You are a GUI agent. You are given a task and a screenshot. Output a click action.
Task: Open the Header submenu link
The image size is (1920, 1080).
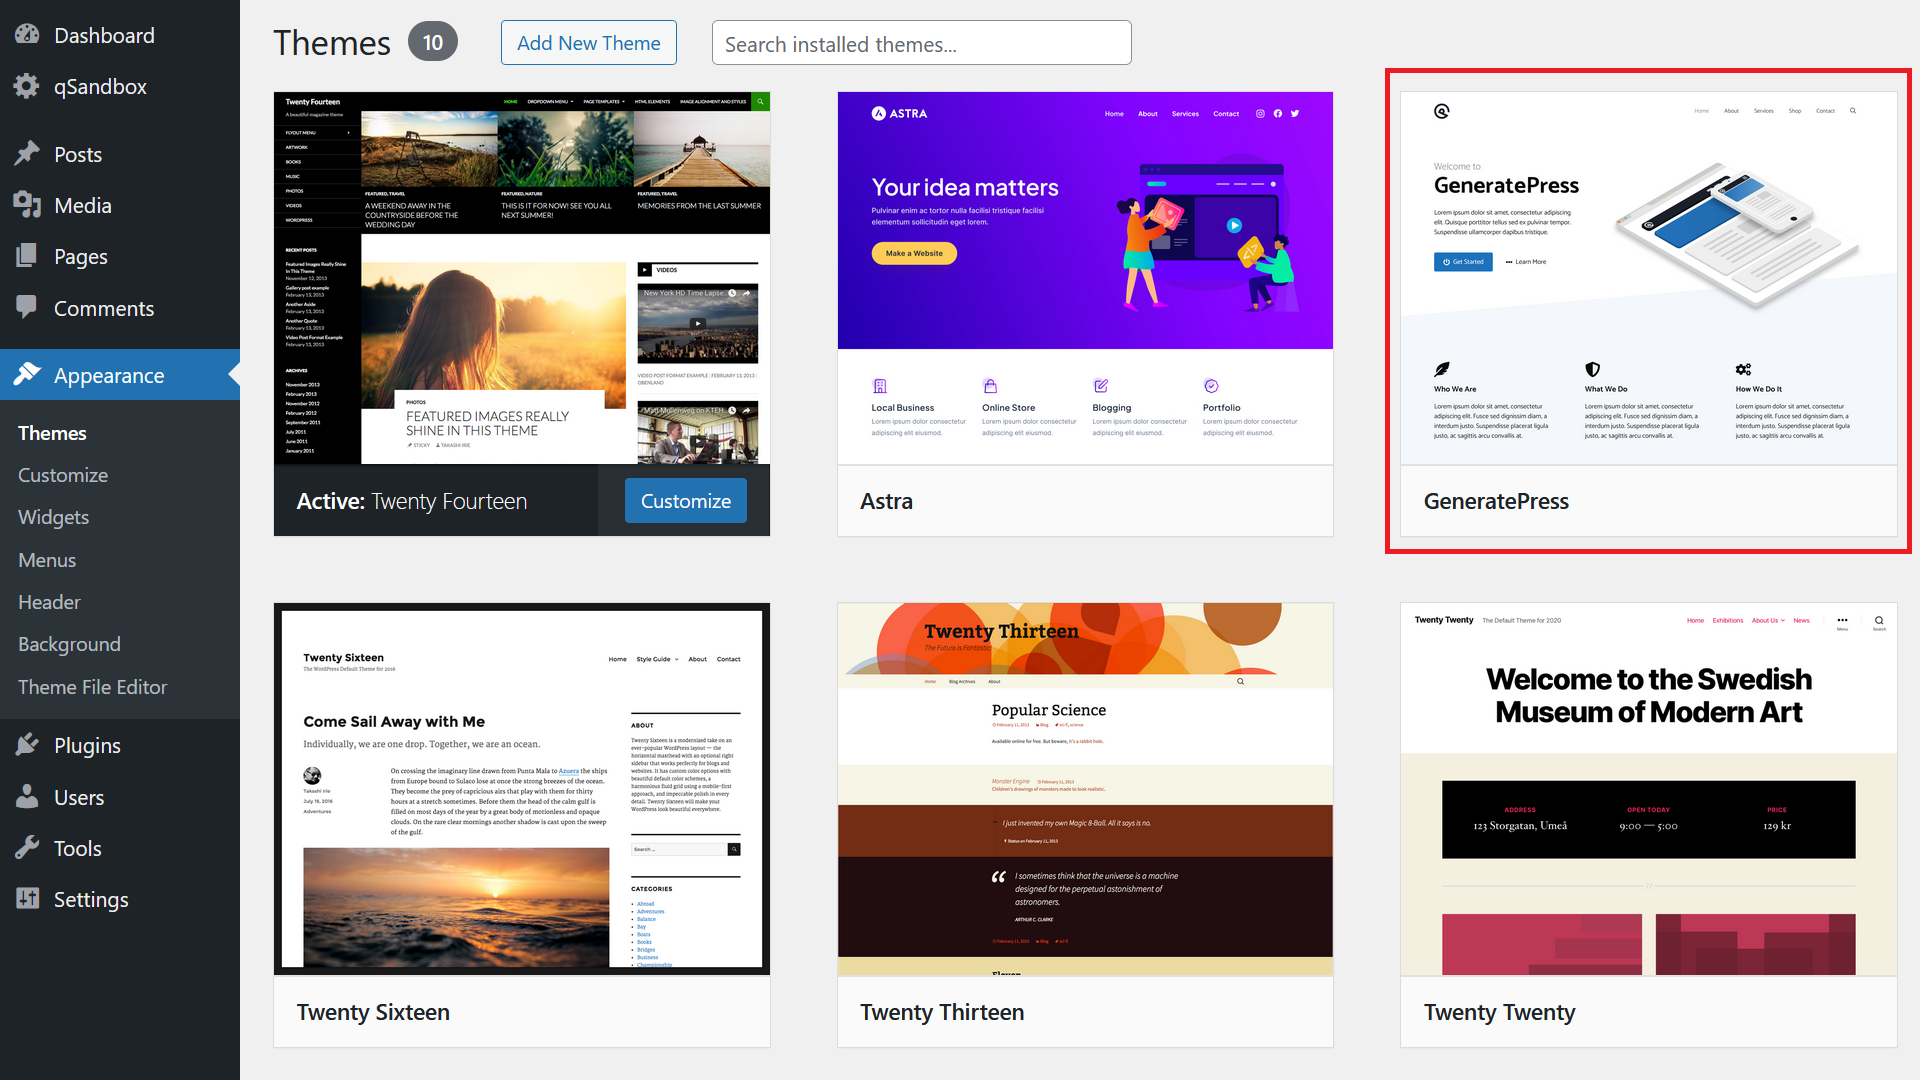click(49, 602)
